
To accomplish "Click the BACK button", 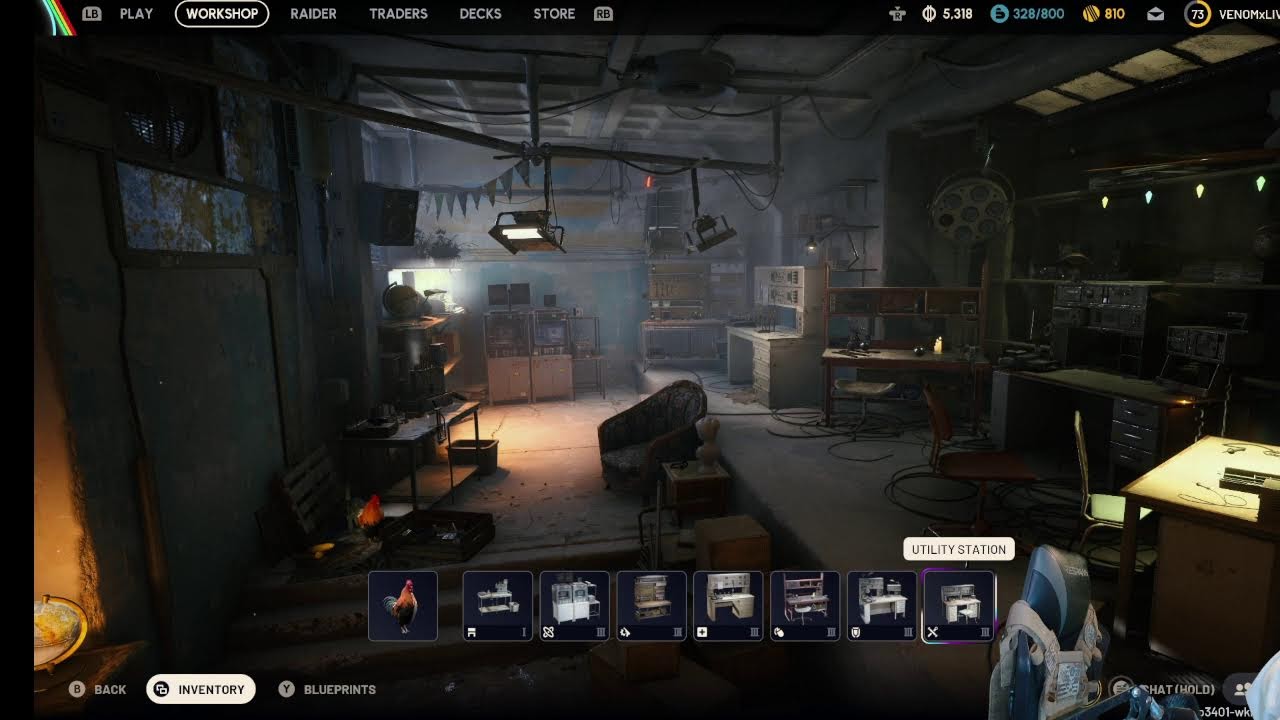I will pyautogui.click(x=97, y=689).
